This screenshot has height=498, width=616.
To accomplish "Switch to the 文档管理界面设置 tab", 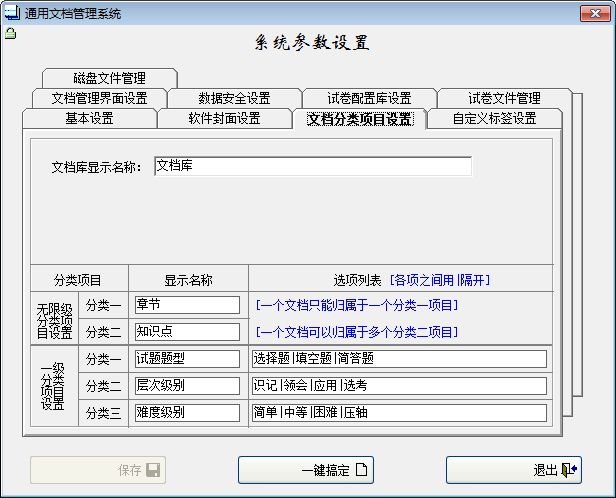I will pos(99,98).
